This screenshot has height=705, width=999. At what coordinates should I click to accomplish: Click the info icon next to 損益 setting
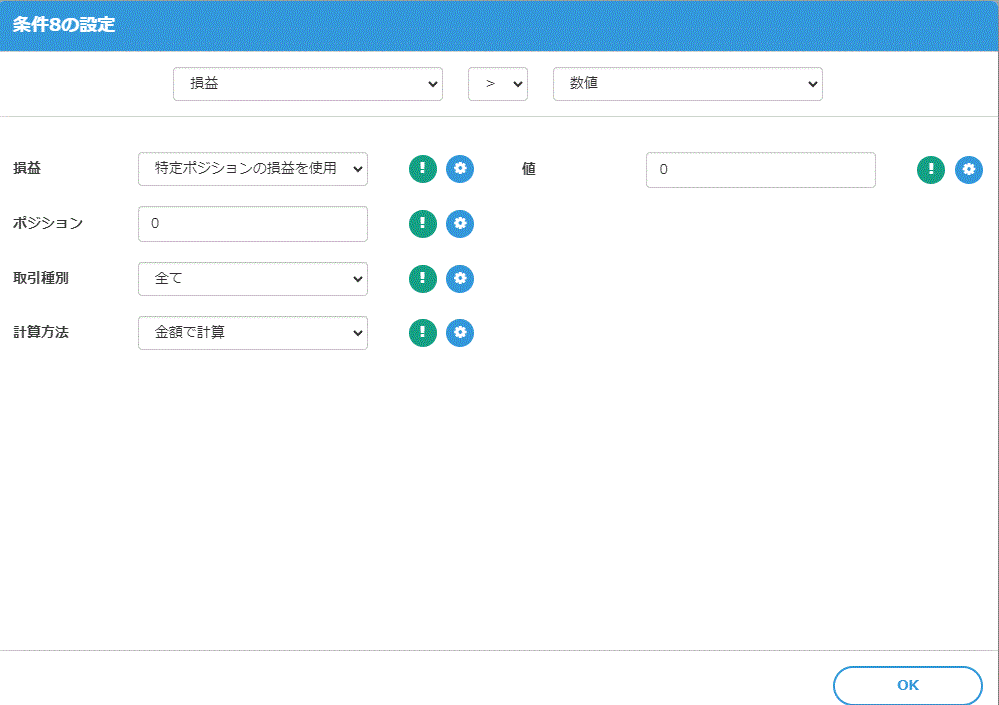click(422, 169)
